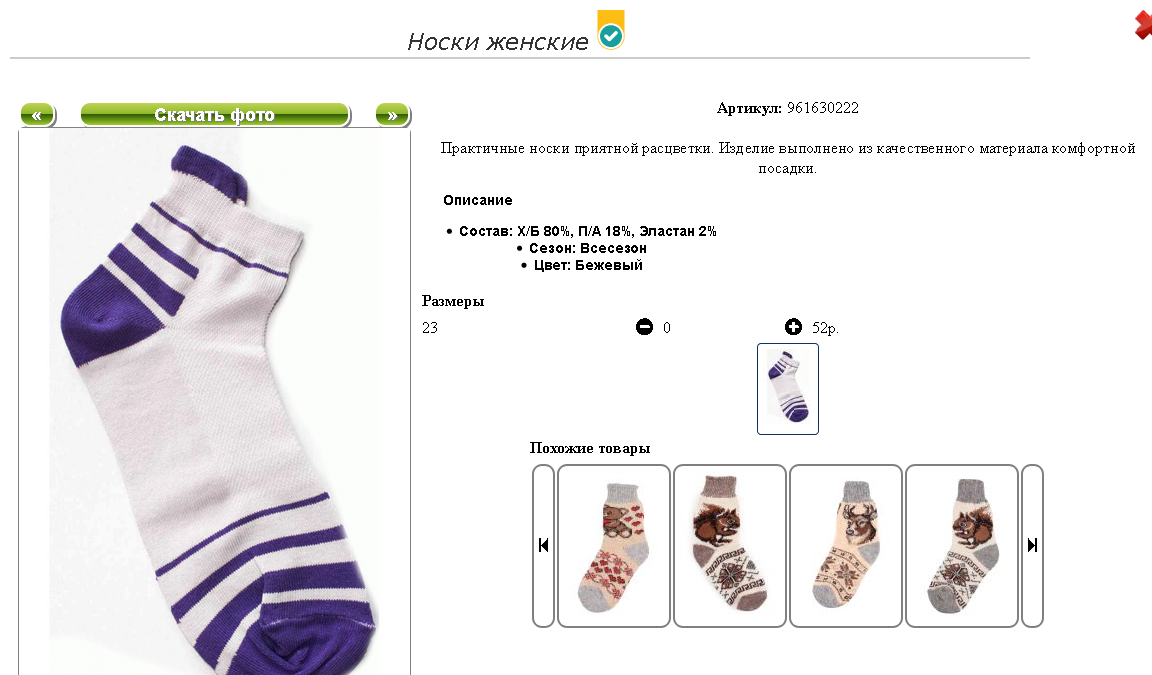Open similar product with teddy bear socks

point(614,546)
